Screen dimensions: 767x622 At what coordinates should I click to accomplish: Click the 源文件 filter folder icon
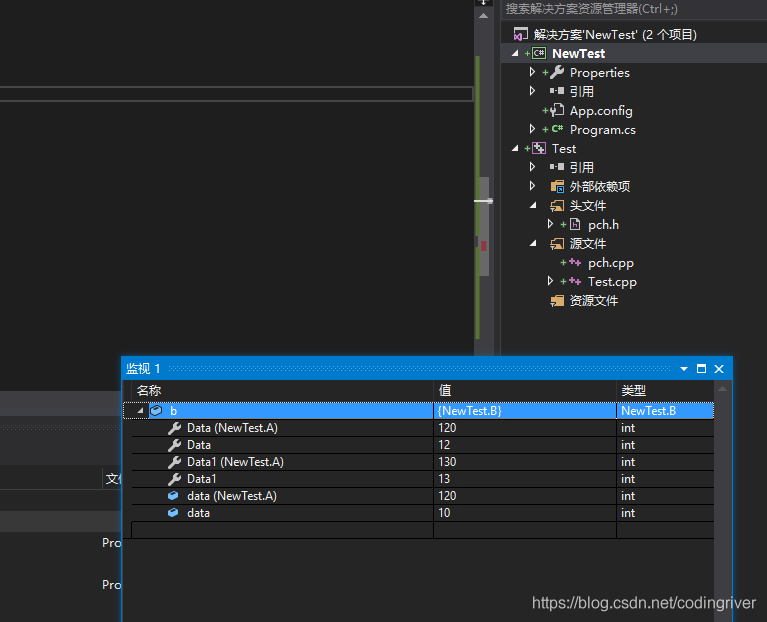pyautogui.click(x=557, y=244)
